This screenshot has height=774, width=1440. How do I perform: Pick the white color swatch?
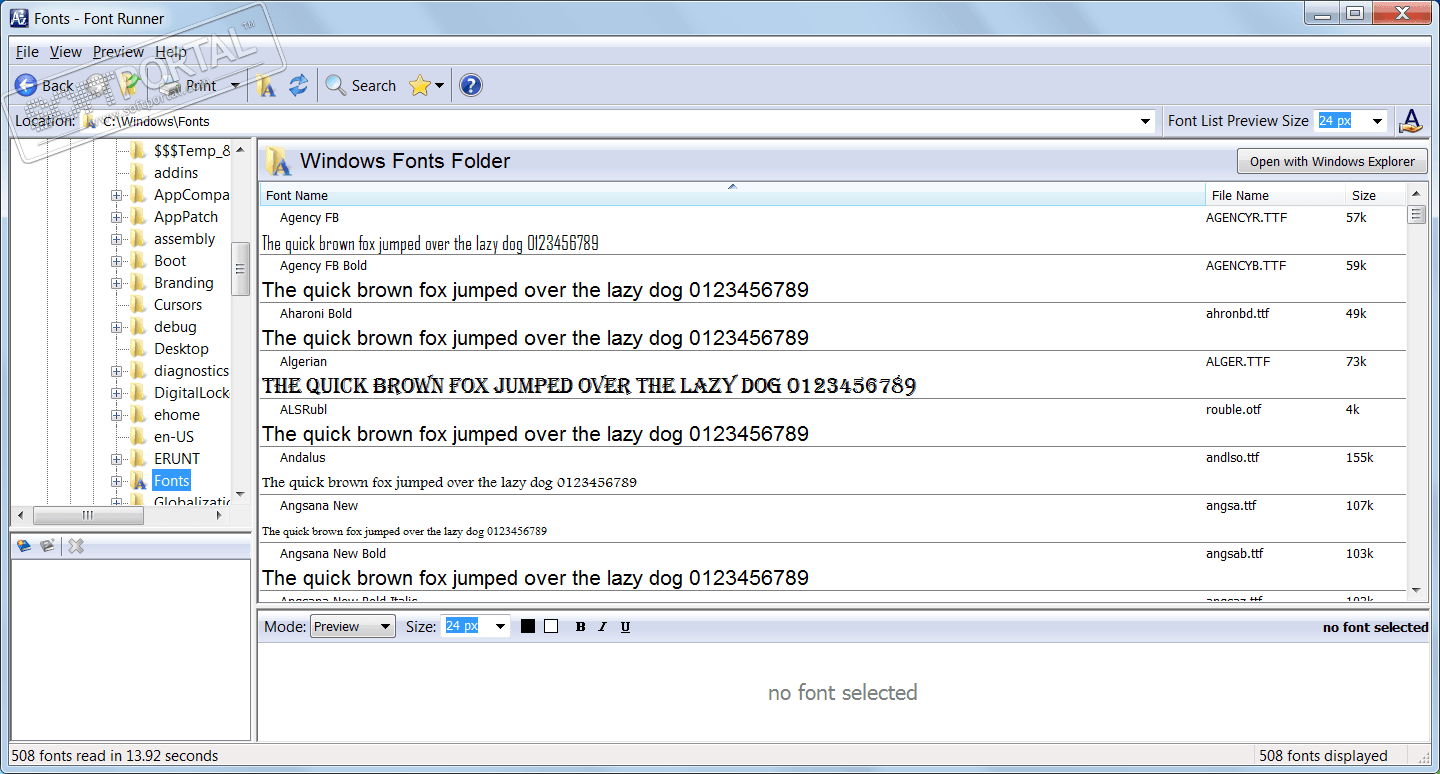tap(551, 626)
